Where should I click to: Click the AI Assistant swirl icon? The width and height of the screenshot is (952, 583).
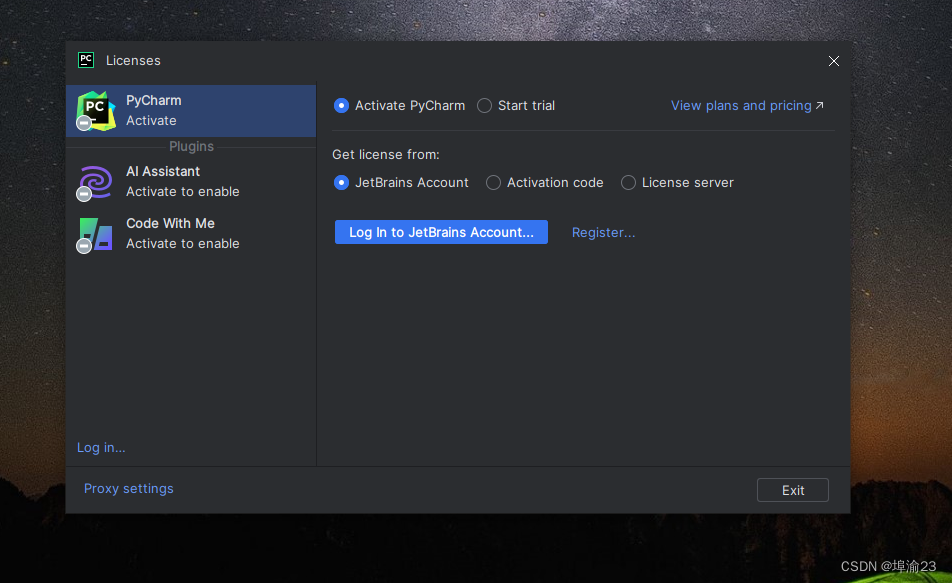95,182
